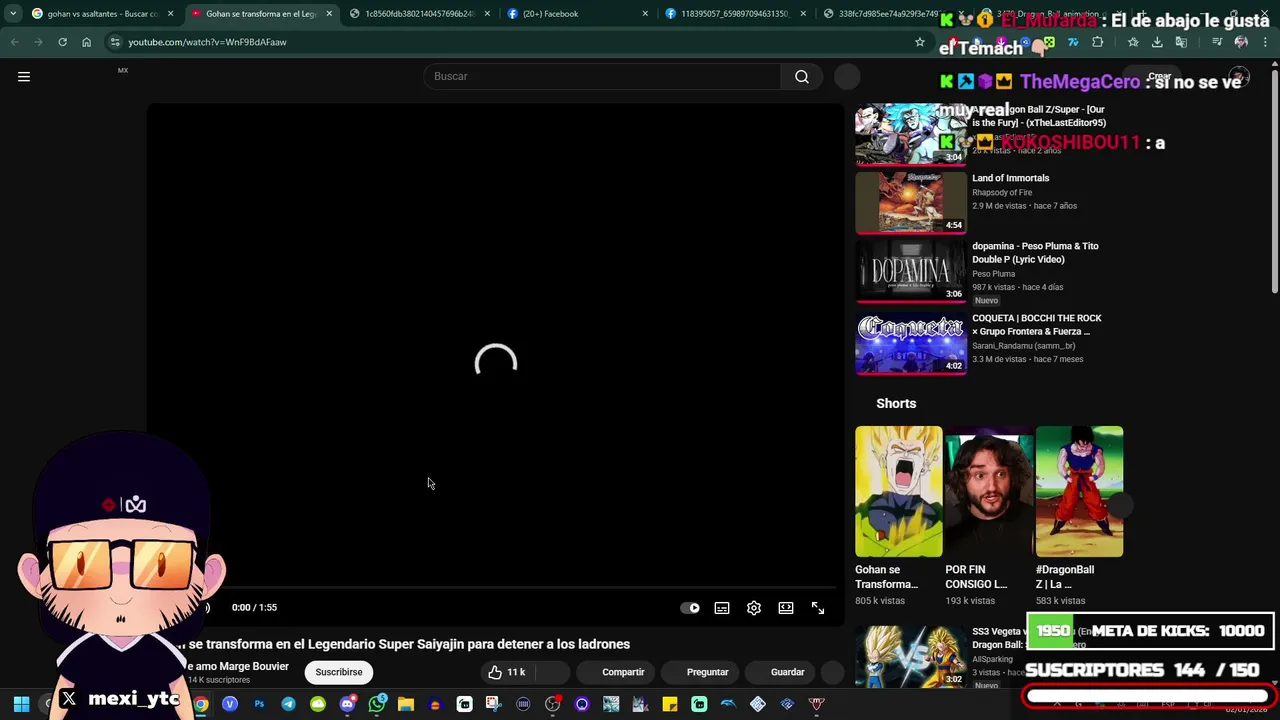This screenshot has height=720, width=1280.
Task: Open the sticky notes taskbar icon
Action: click(x=670, y=704)
